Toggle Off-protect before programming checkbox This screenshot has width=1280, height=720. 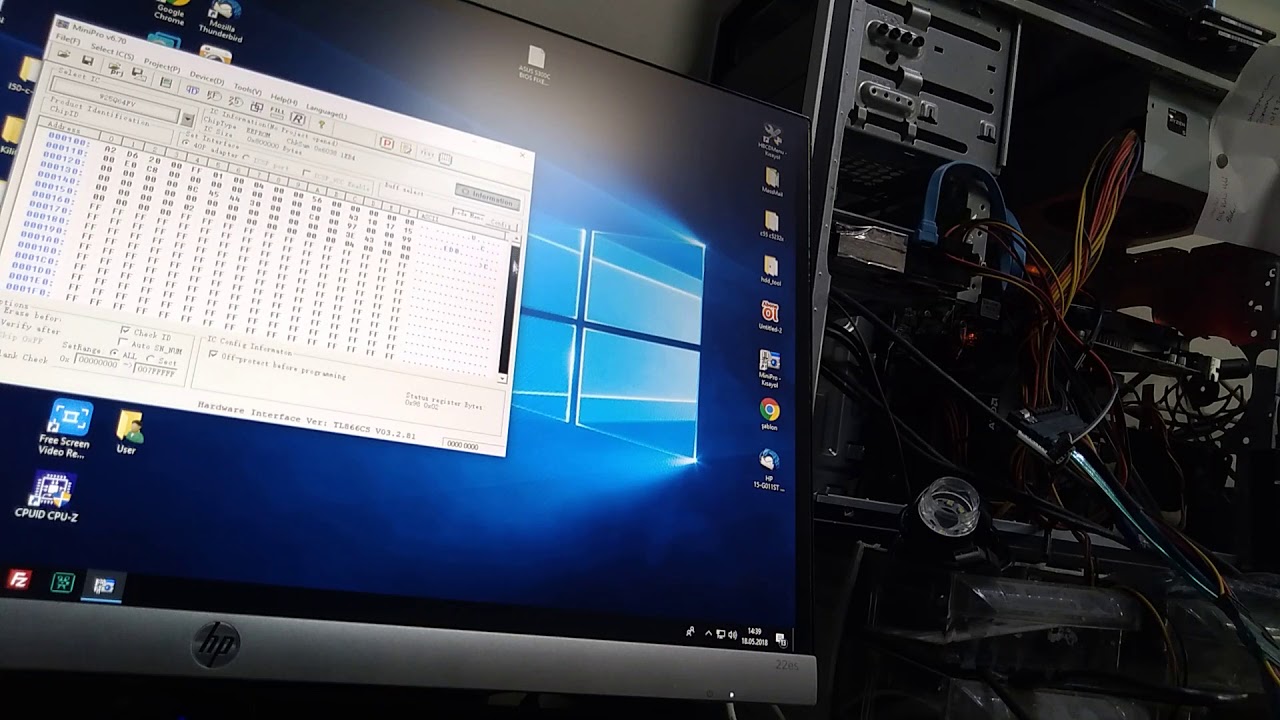(213, 355)
